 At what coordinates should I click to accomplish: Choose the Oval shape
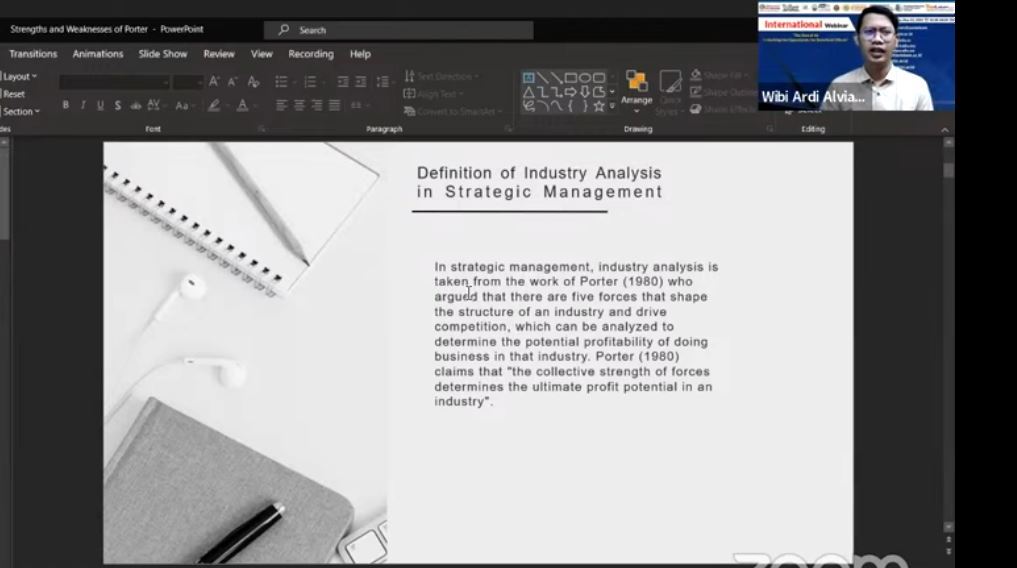click(x=585, y=78)
